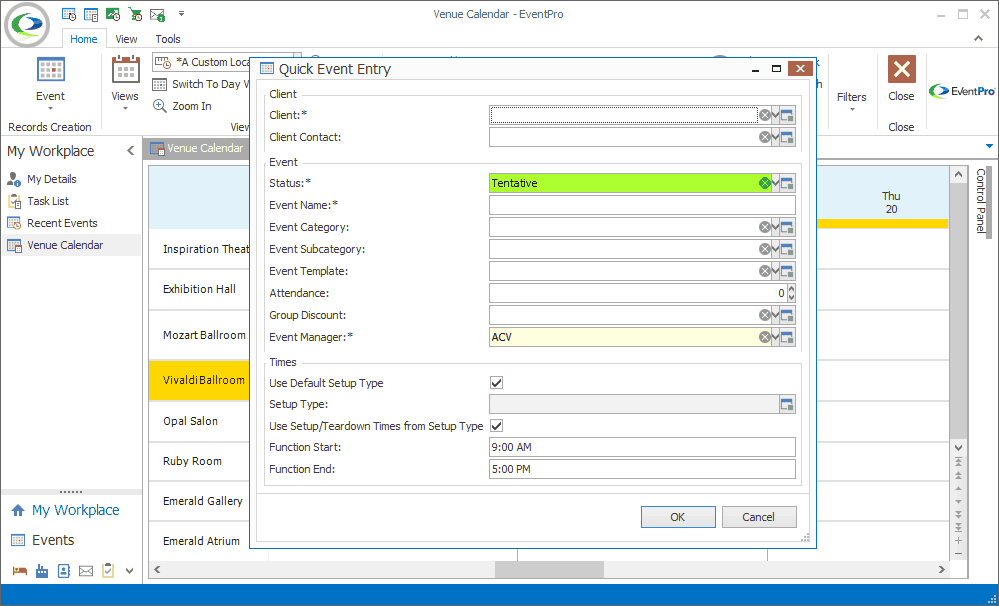Switch to the Home ribbon tab
999x606 pixels.
pyautogui.click(x=83, y=39)
